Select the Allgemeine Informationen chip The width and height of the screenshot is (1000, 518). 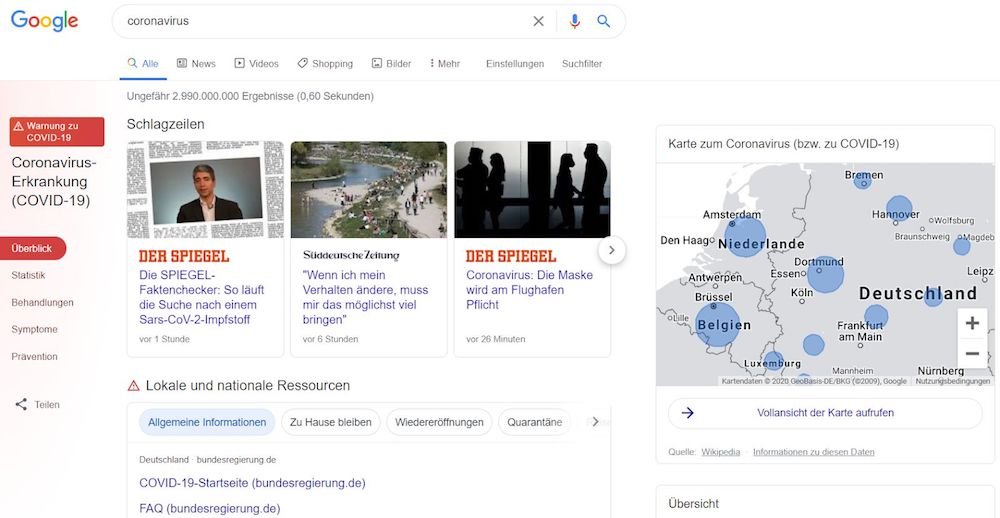[207, 422]
